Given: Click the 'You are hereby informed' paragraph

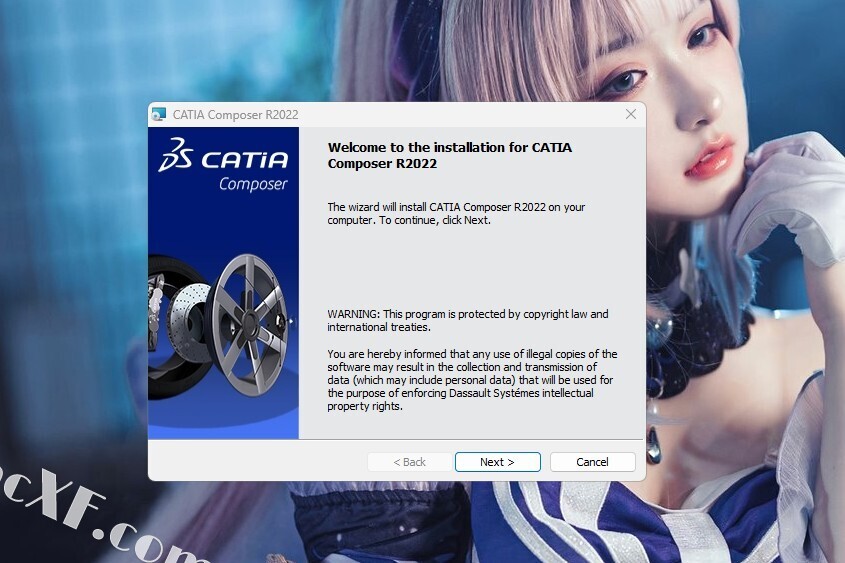Looking at the screenshot, I should [x=472, y=380].
